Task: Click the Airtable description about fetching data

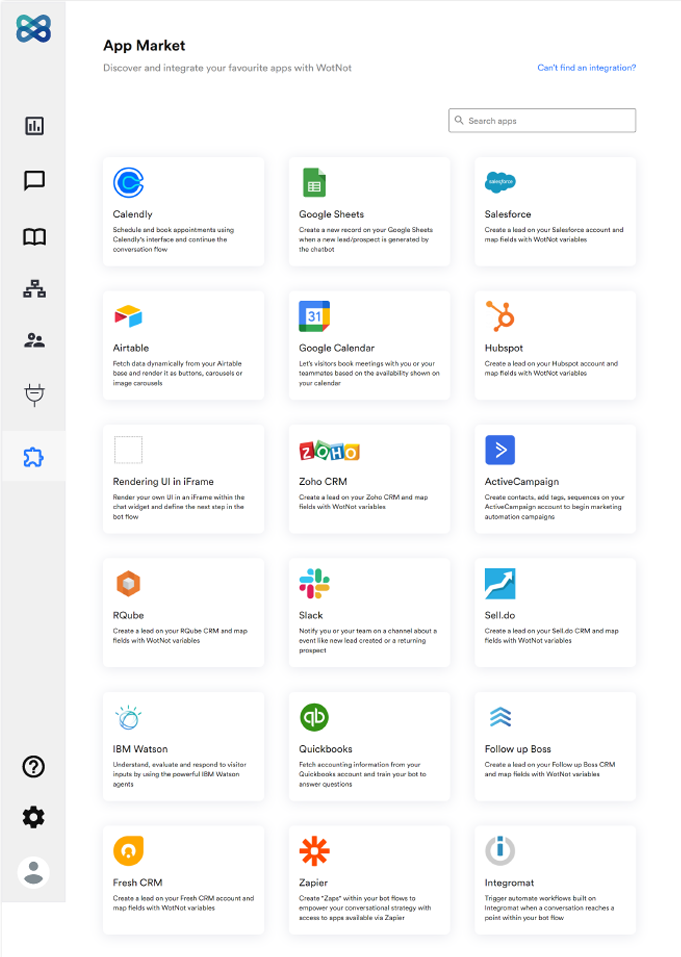Action: pyautogui.click(x=178, y=373)
